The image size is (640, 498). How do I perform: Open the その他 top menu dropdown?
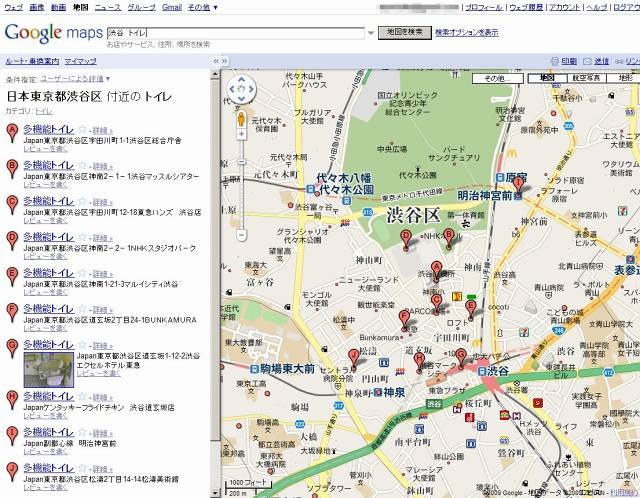click(203, 7)
